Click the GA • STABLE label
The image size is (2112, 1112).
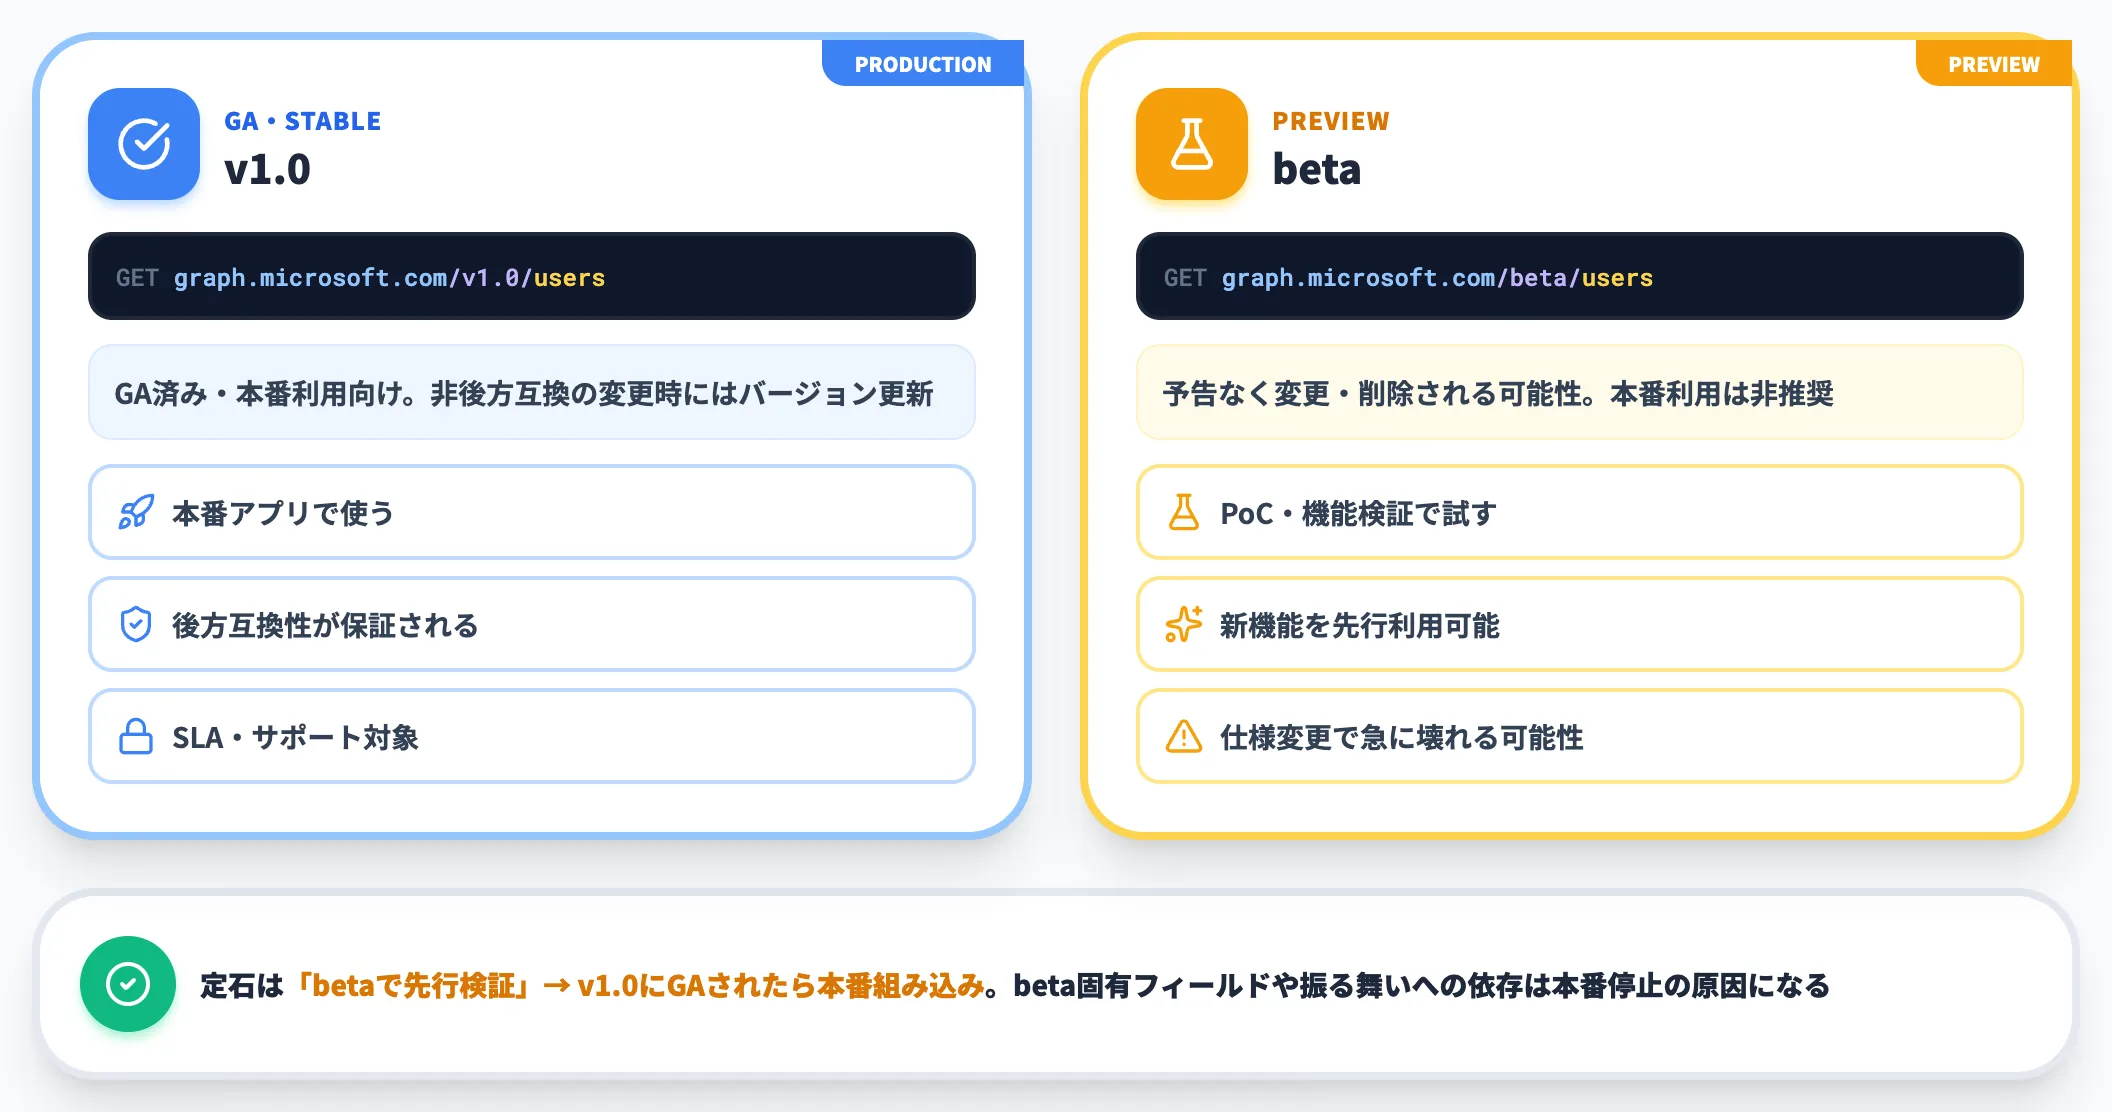(302, 121)
